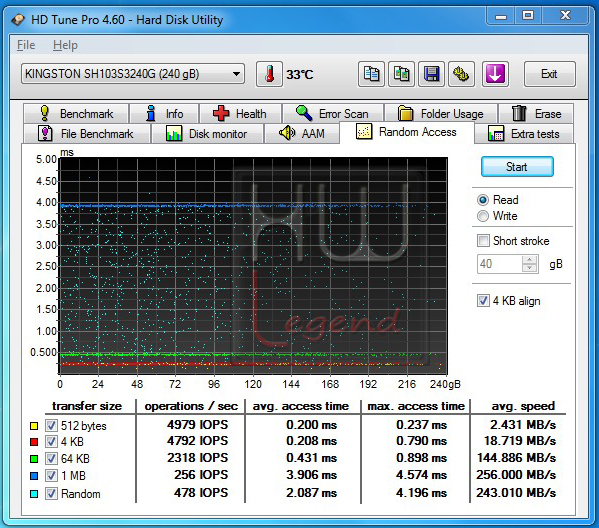Save screenshot with floppy disk icon

tap(431, 74)
